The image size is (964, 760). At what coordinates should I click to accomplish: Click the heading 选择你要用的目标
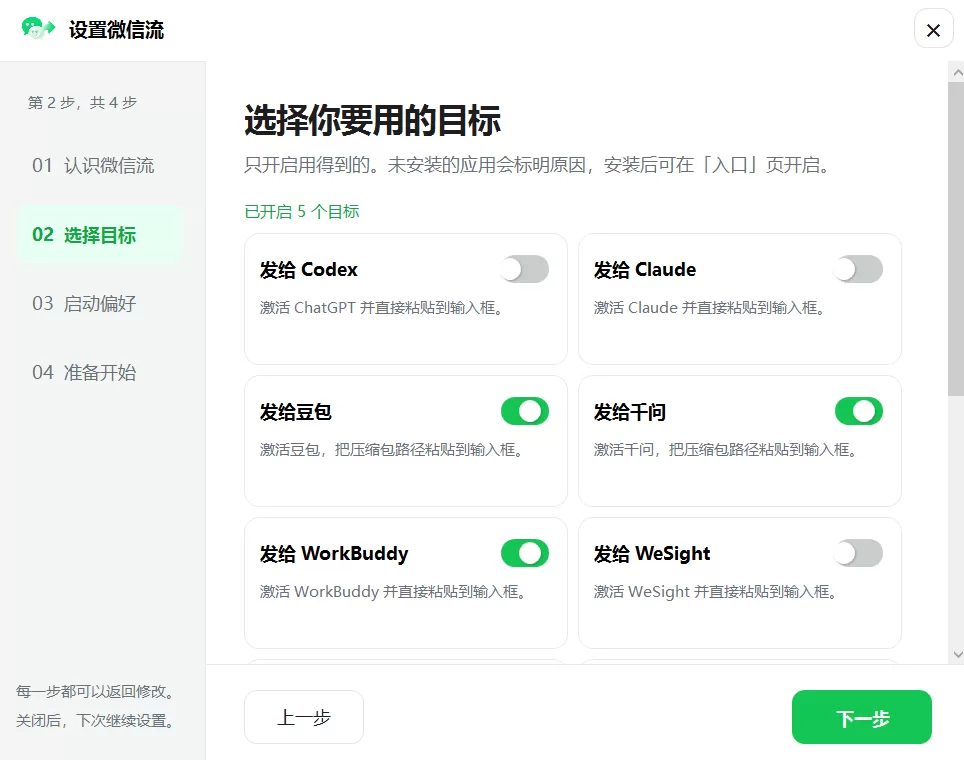tap(373, 120)
